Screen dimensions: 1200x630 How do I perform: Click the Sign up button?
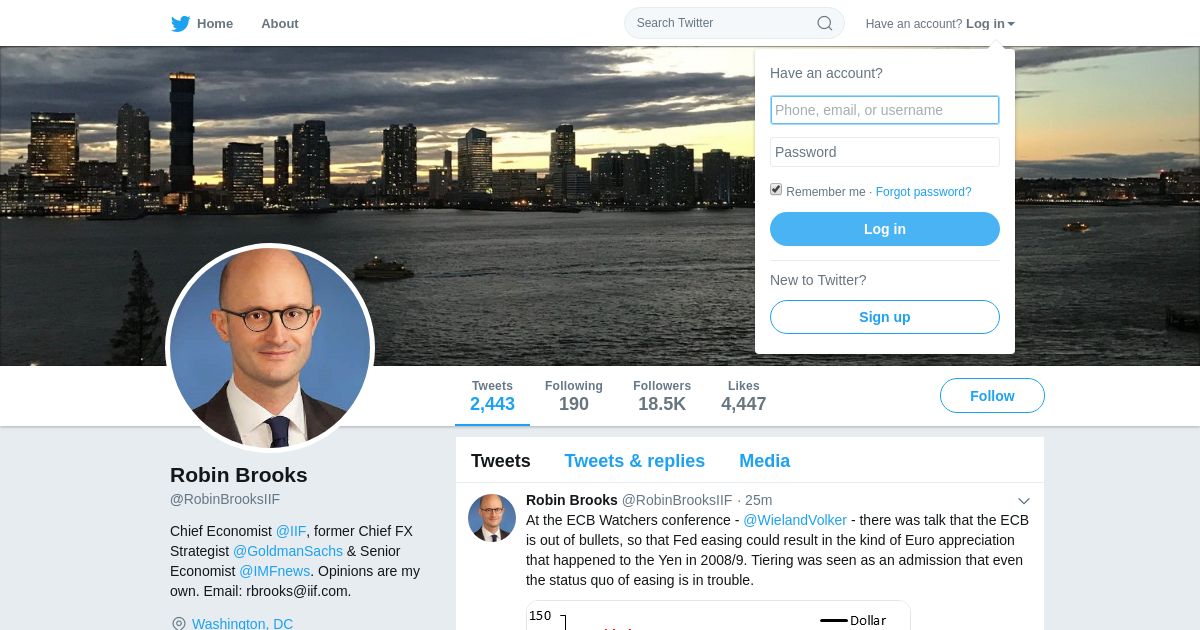[x=885, y=317]
